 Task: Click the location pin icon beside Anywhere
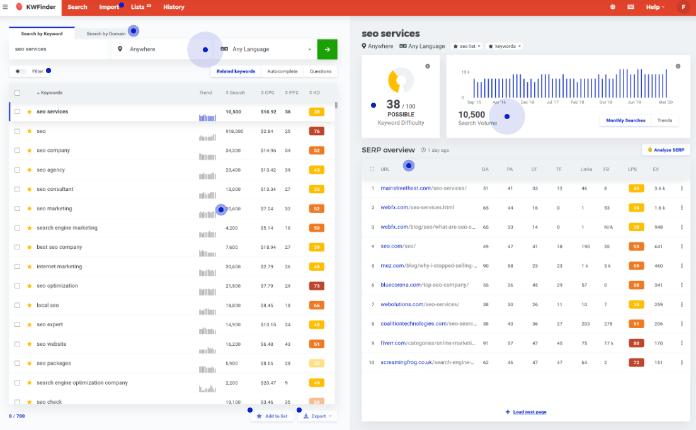(120, 49)
